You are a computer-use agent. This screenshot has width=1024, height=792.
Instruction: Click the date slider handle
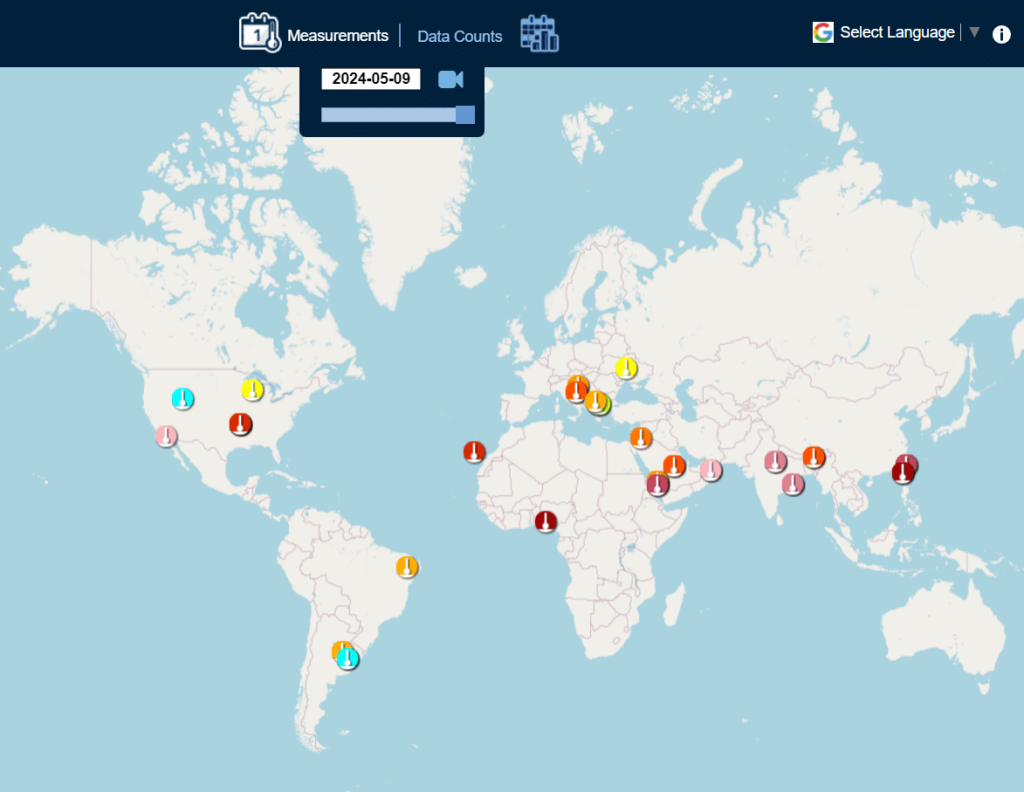tap(464, 114)
